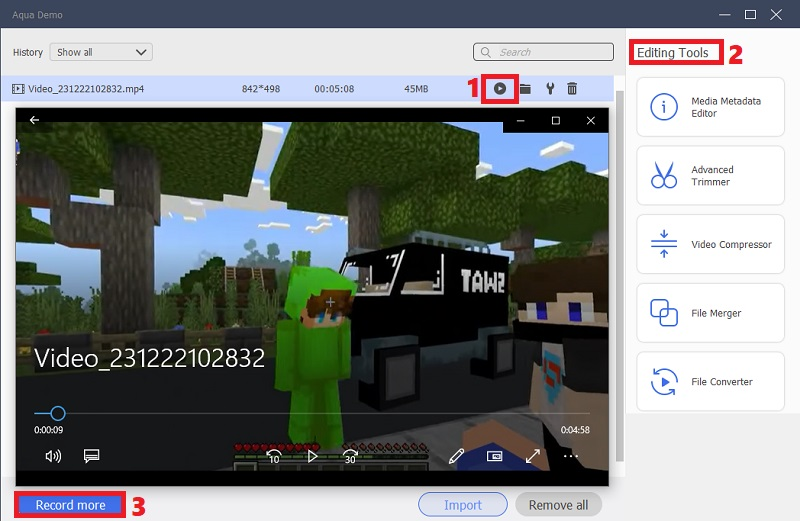Screen dimensions: 800x521
Task: Launch the Advanced Trimmer scissors tool
Action: point(710,176)
